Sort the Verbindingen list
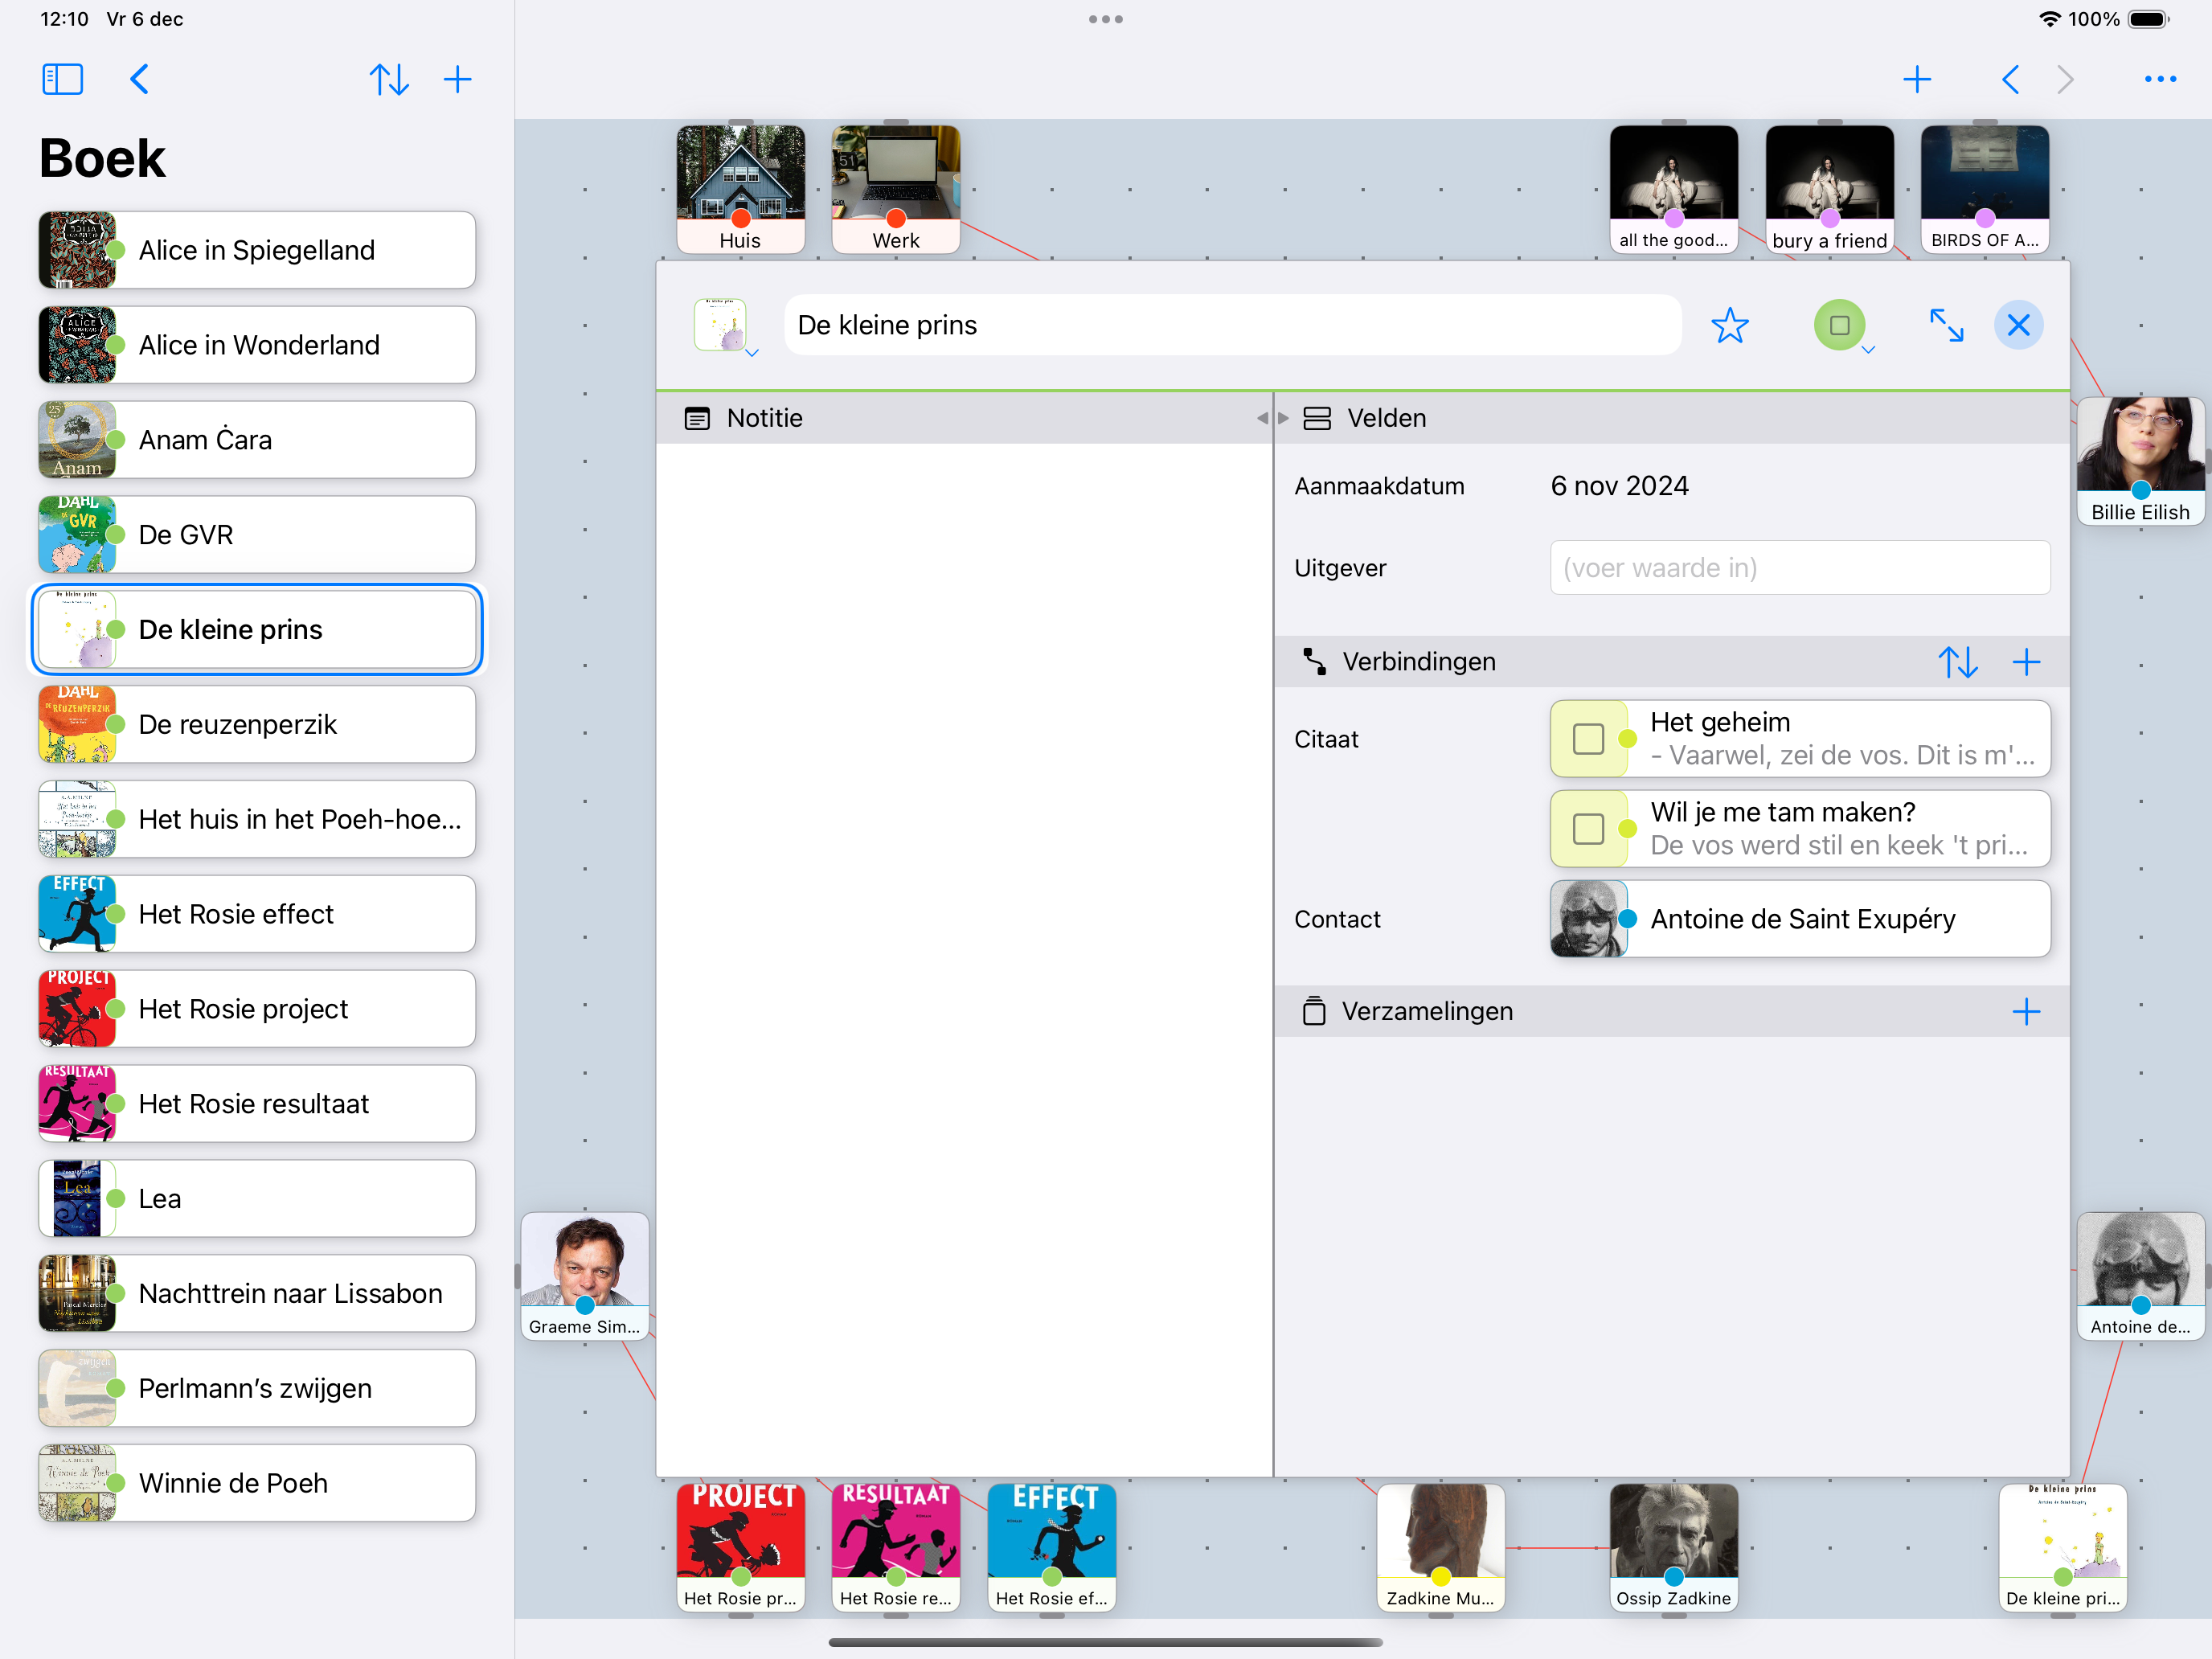The image size is (2212, 1659). 1957,662
